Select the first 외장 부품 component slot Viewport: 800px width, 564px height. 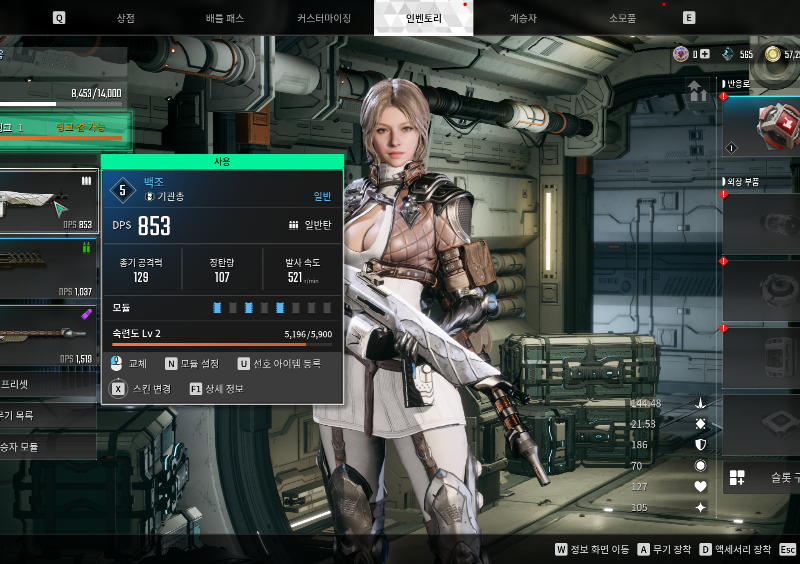coord(762,224)
